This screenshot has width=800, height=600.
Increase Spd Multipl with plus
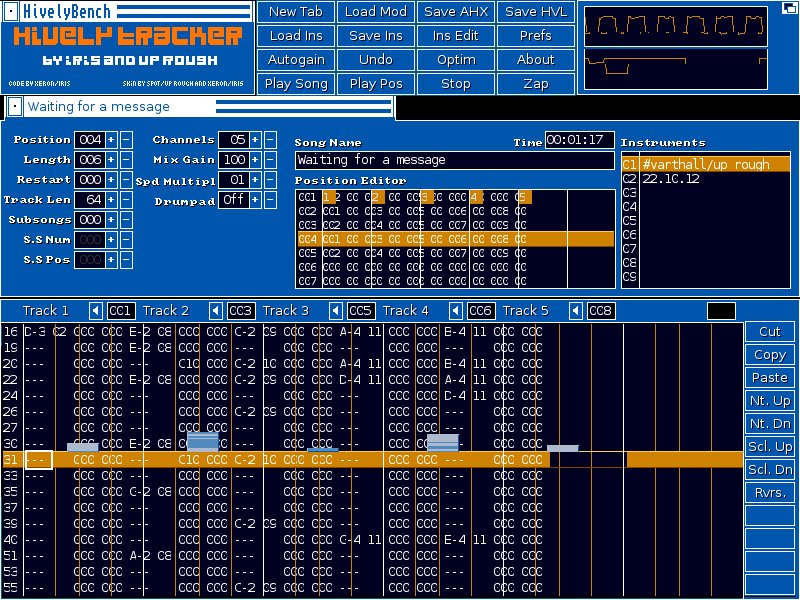(x=255, y=180)
